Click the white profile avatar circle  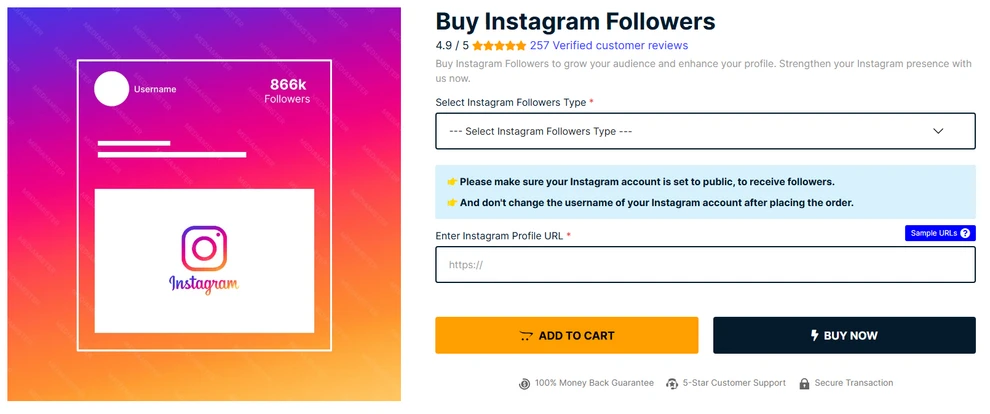click(x=111, y=89)
